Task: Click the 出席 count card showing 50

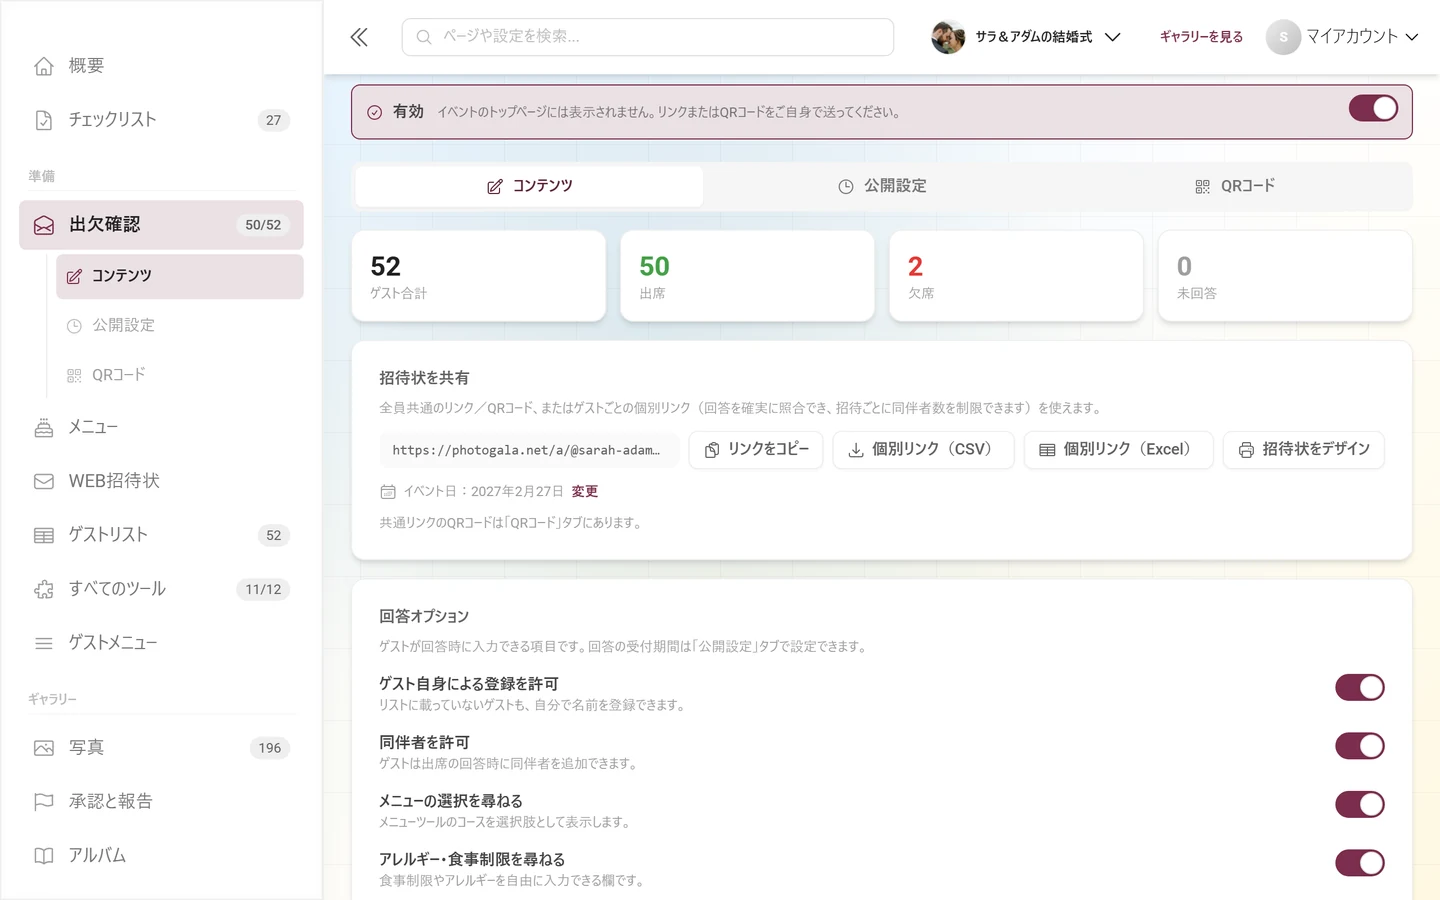Action: 747,276
